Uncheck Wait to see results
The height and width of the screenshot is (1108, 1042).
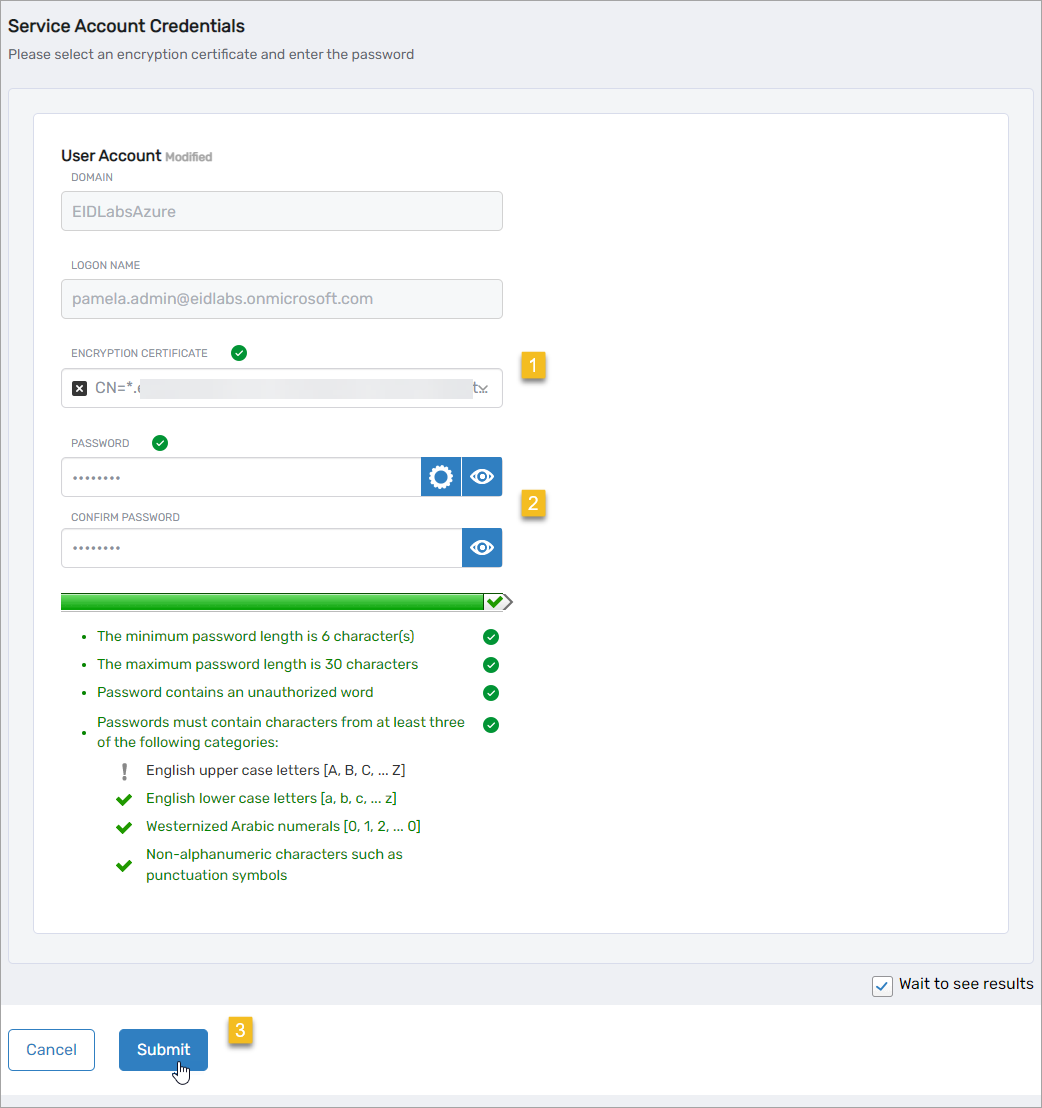[x=881, y=985]
